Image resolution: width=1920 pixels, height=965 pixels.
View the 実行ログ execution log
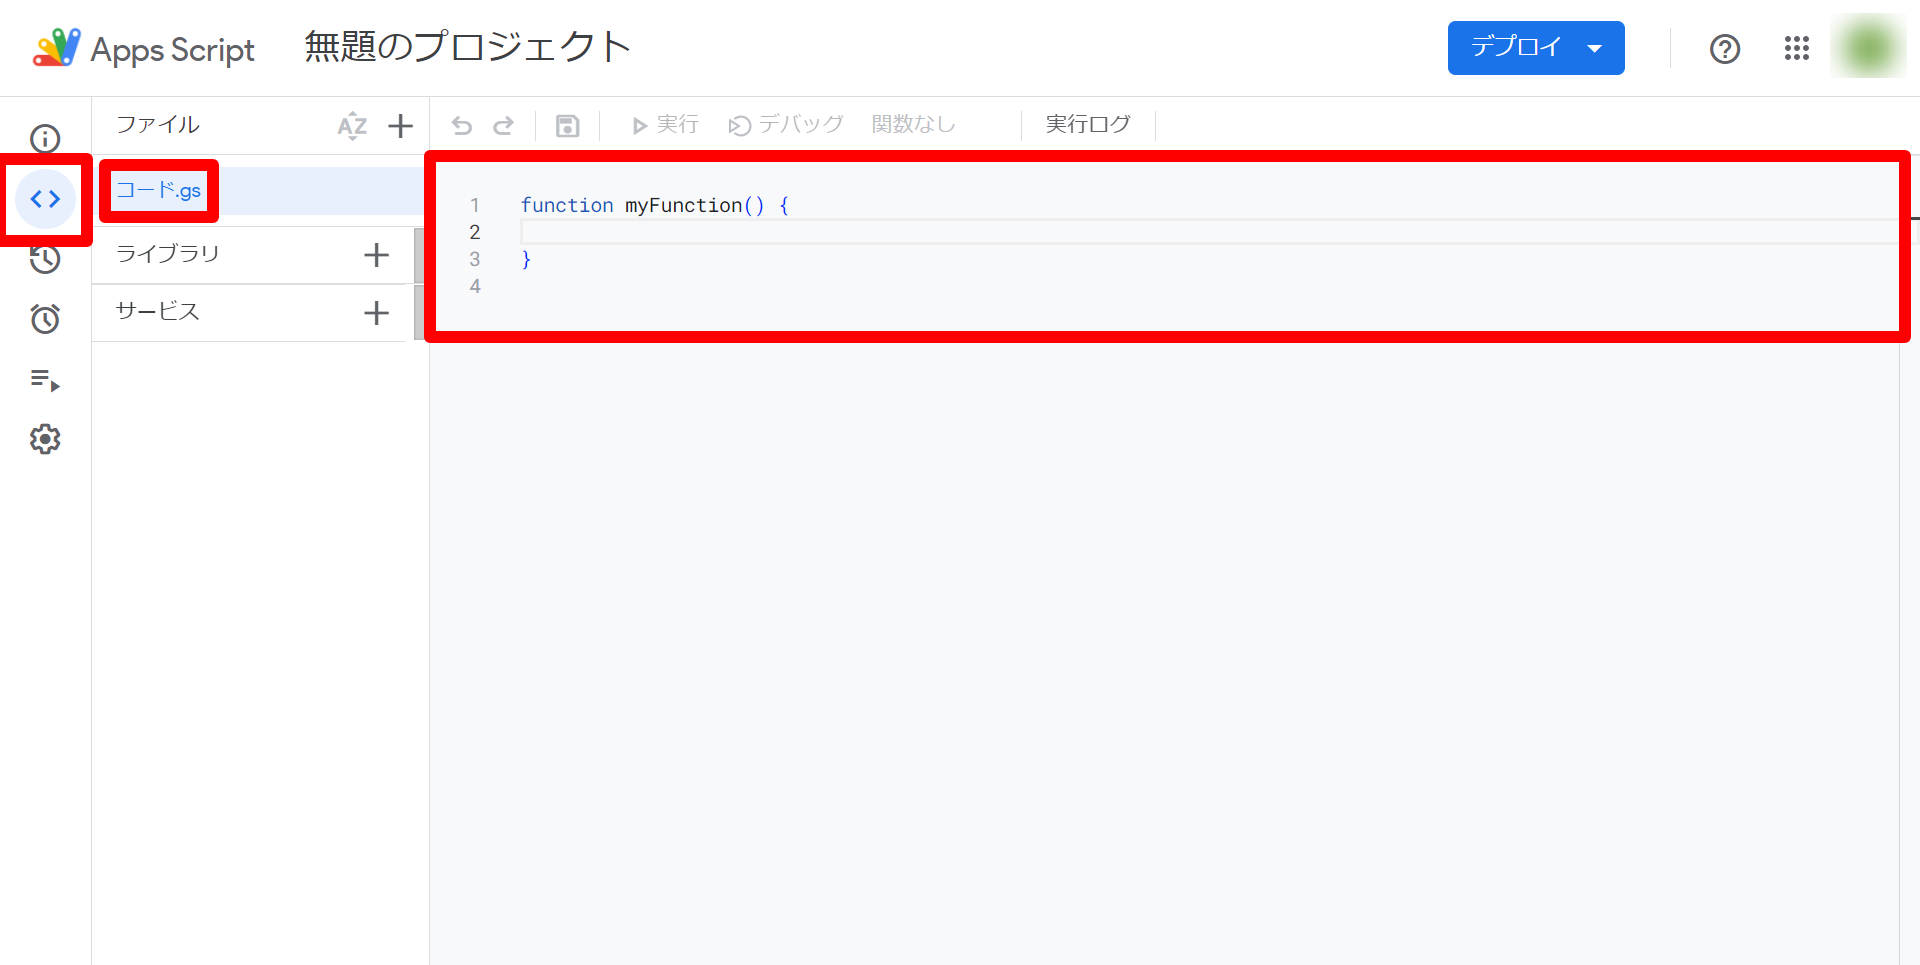[1087, 123]
